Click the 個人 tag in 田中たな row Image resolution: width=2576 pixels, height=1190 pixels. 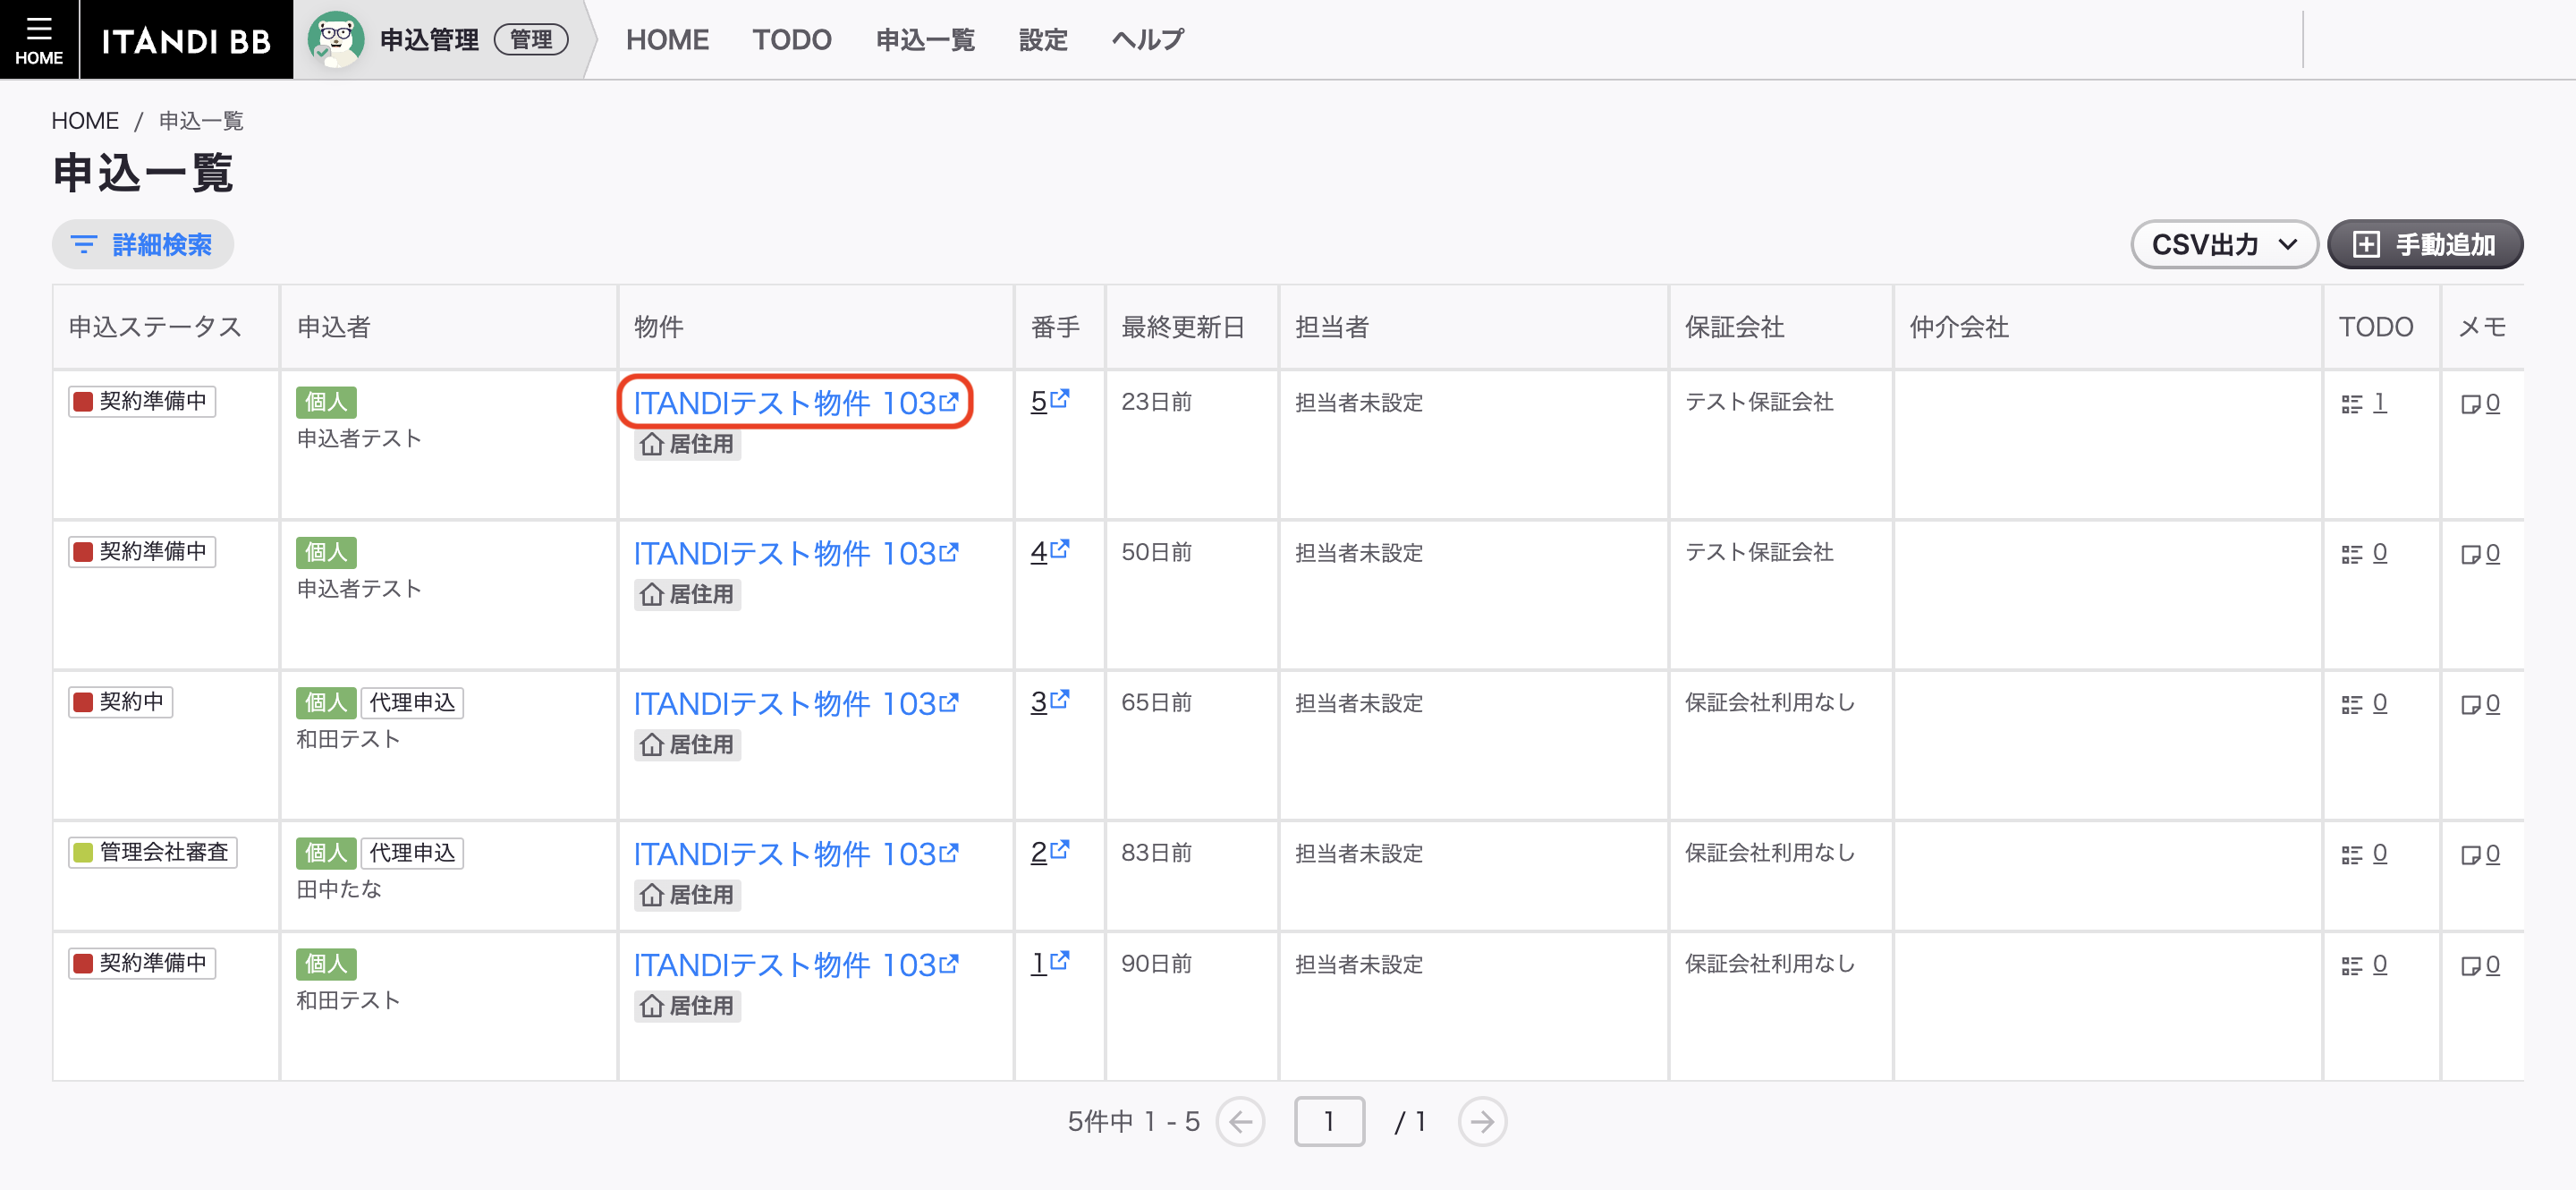point(326,852)
